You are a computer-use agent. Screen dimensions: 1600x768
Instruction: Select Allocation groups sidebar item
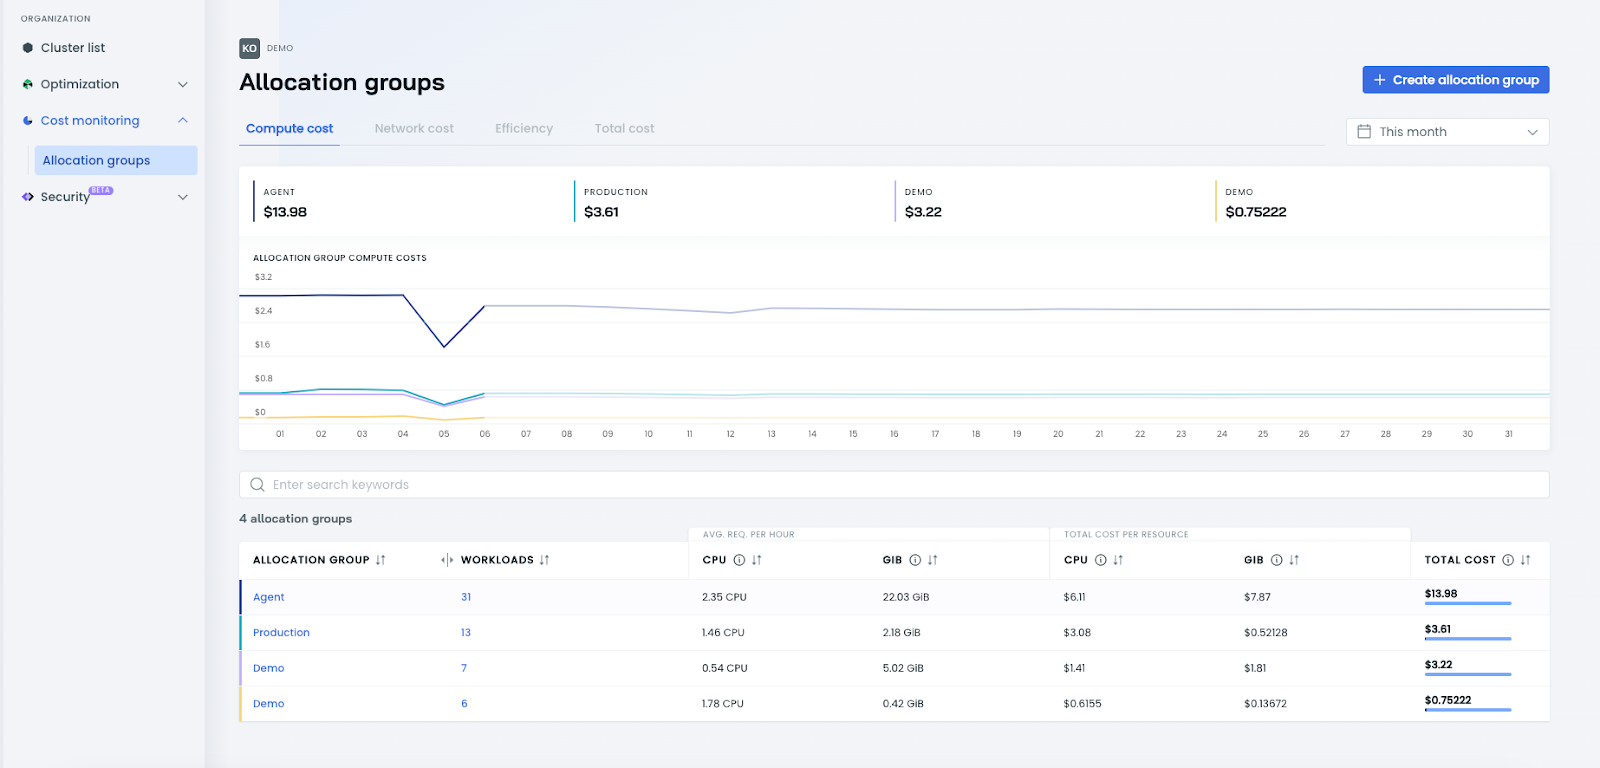pyautogui.click(x=116, y=160)
